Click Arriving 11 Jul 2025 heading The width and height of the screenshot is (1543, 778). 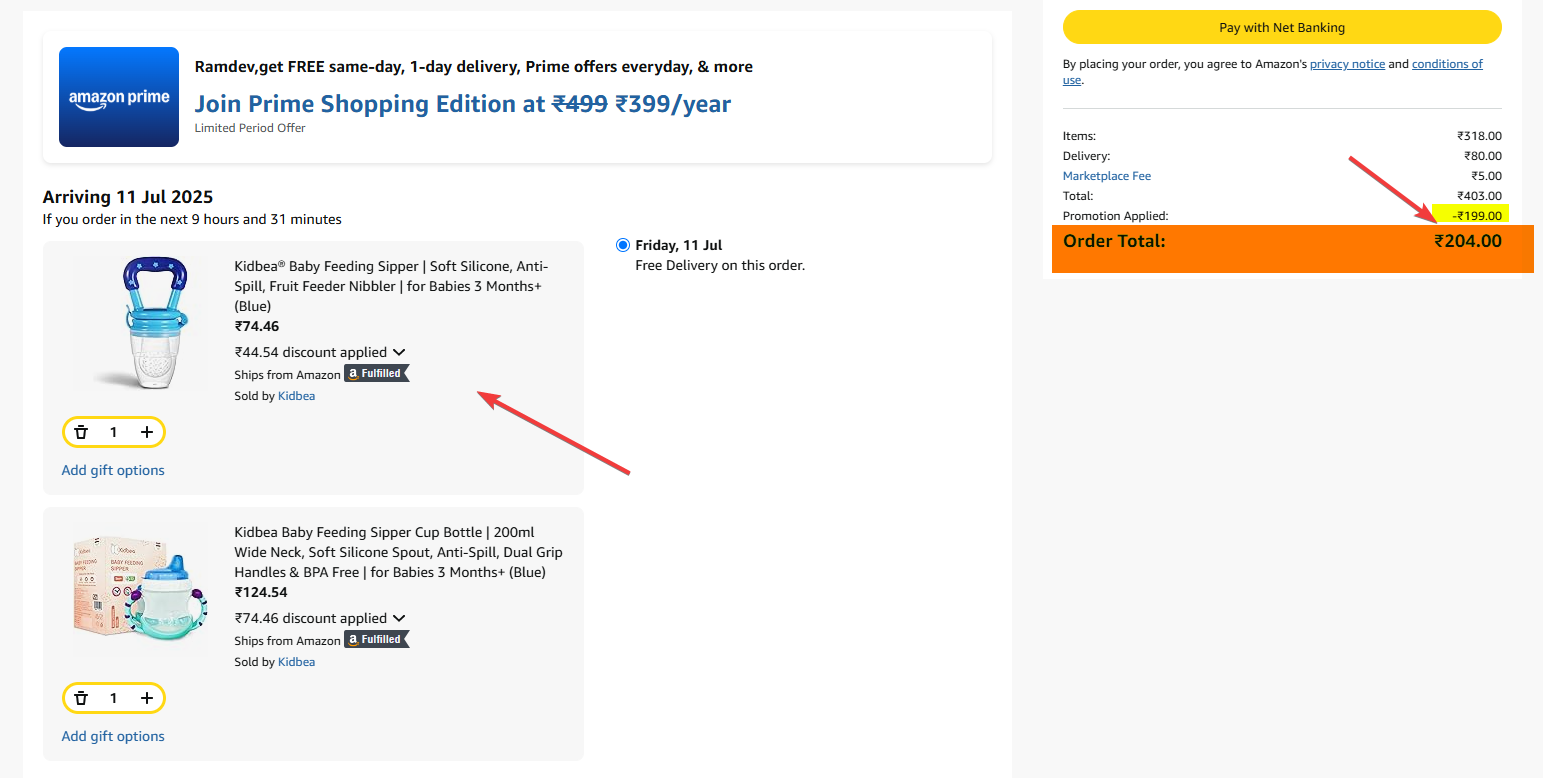click(x=128, y=197)
